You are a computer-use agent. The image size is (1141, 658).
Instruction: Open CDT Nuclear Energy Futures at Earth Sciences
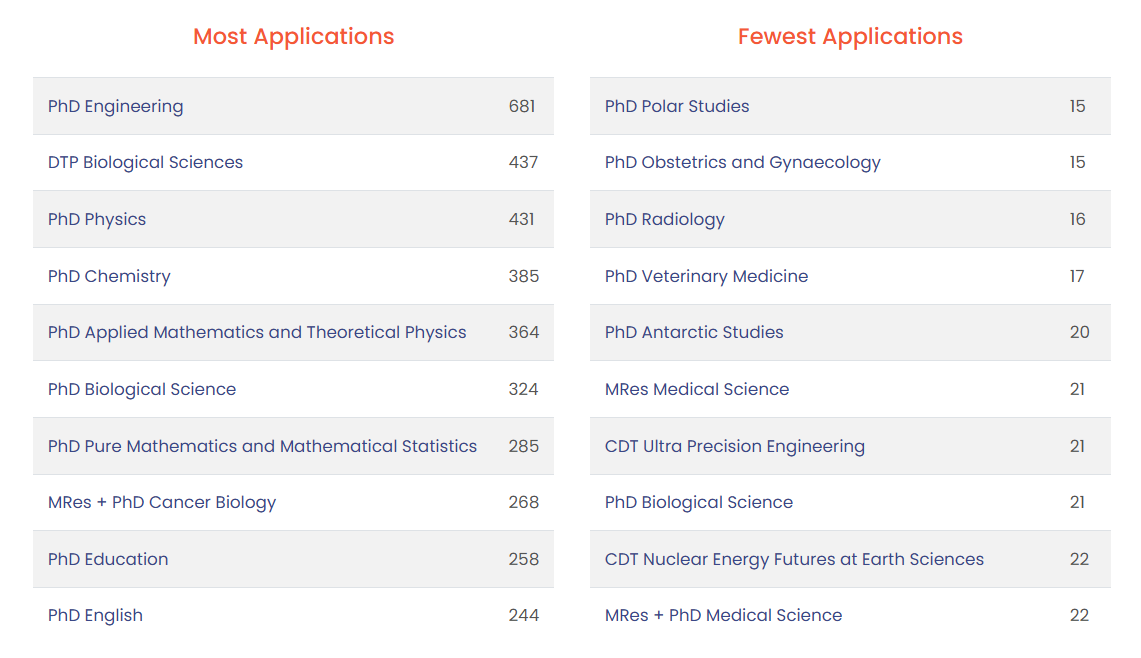[x=850, y=559]
